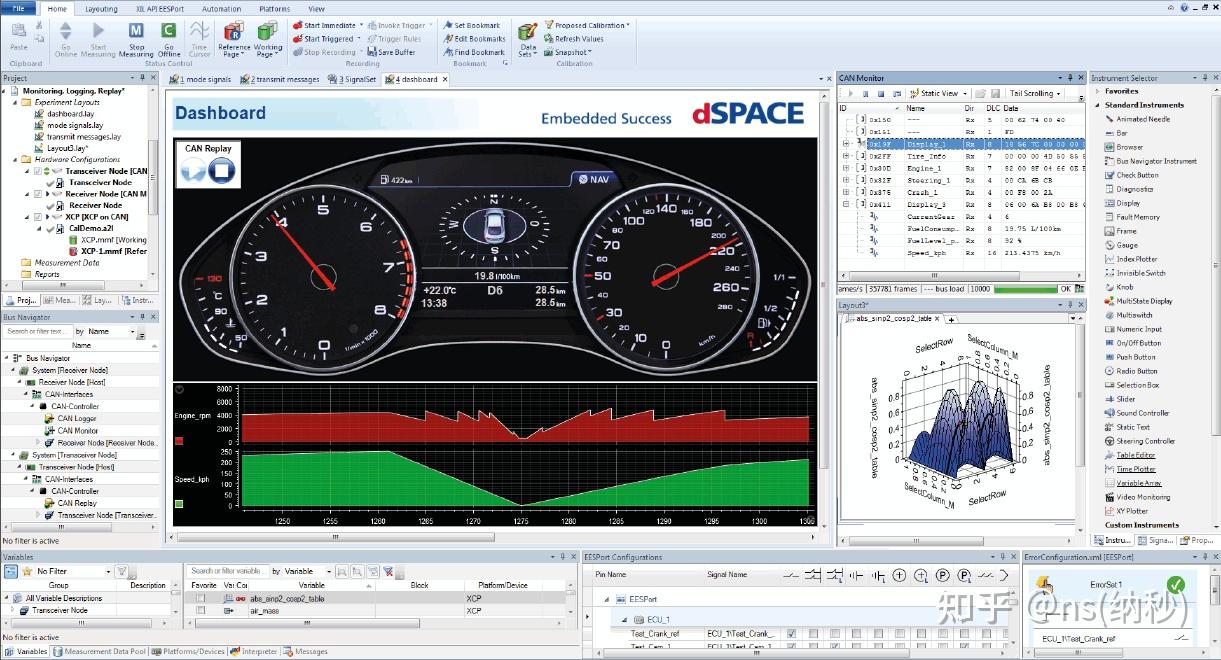Click the Go Offline icon
The width and height of the screenshot is (1221, 660).
(x=168, y=32)
